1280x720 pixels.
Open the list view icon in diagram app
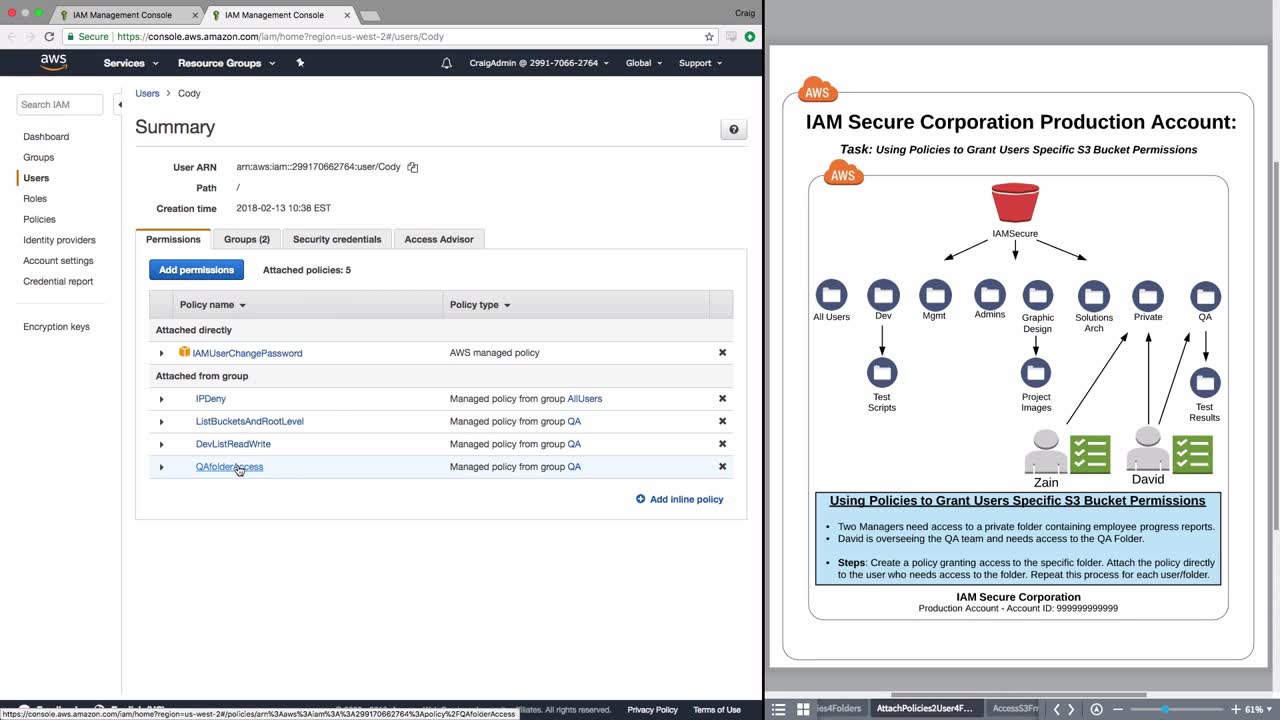click(x=779, y=709)
